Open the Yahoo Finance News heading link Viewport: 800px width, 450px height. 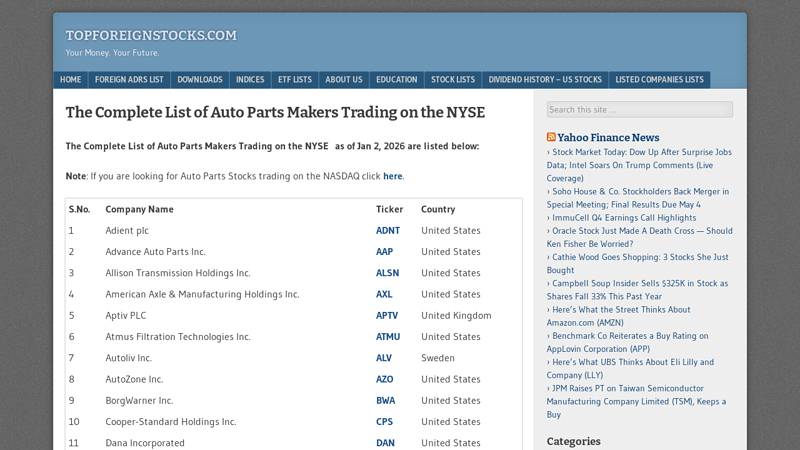pos(608,137)
